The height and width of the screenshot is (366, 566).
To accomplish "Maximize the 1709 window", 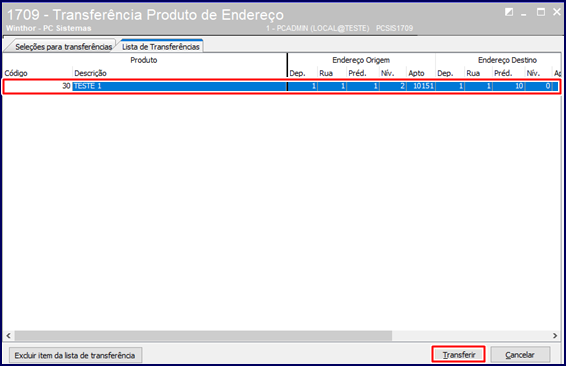I will coord(541,12).
